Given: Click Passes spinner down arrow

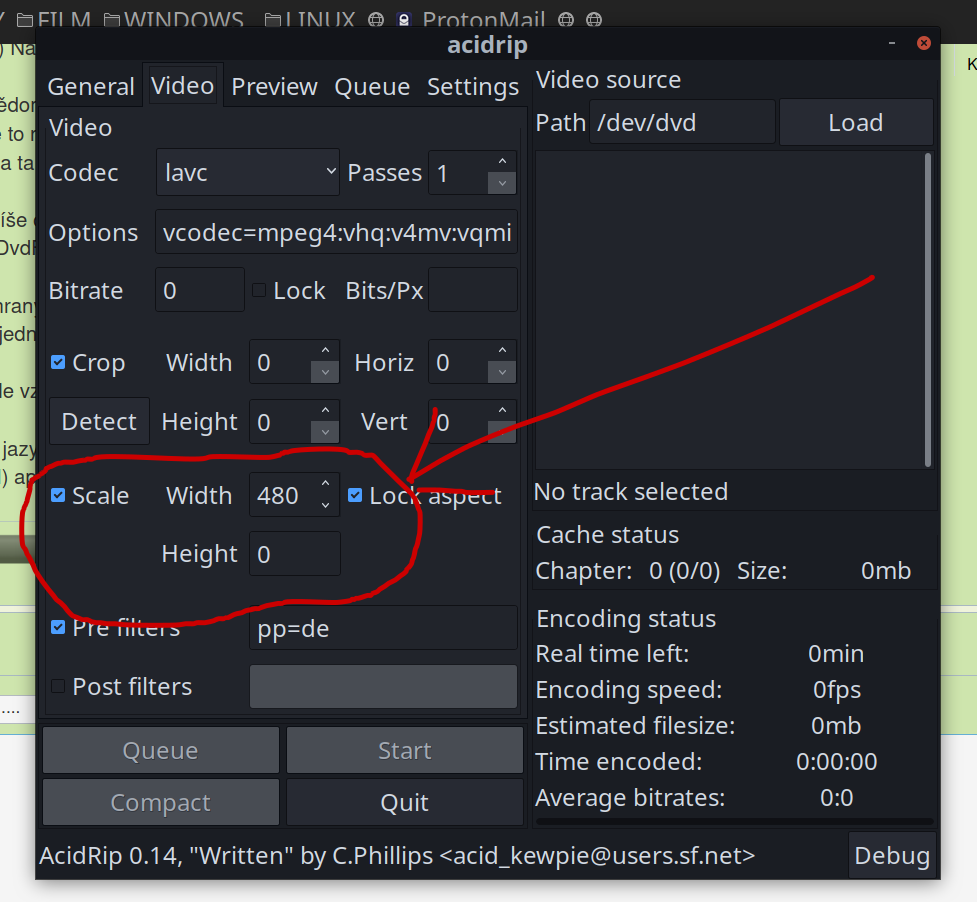Looking at the screenshot, I should click(x=502, y=183).
